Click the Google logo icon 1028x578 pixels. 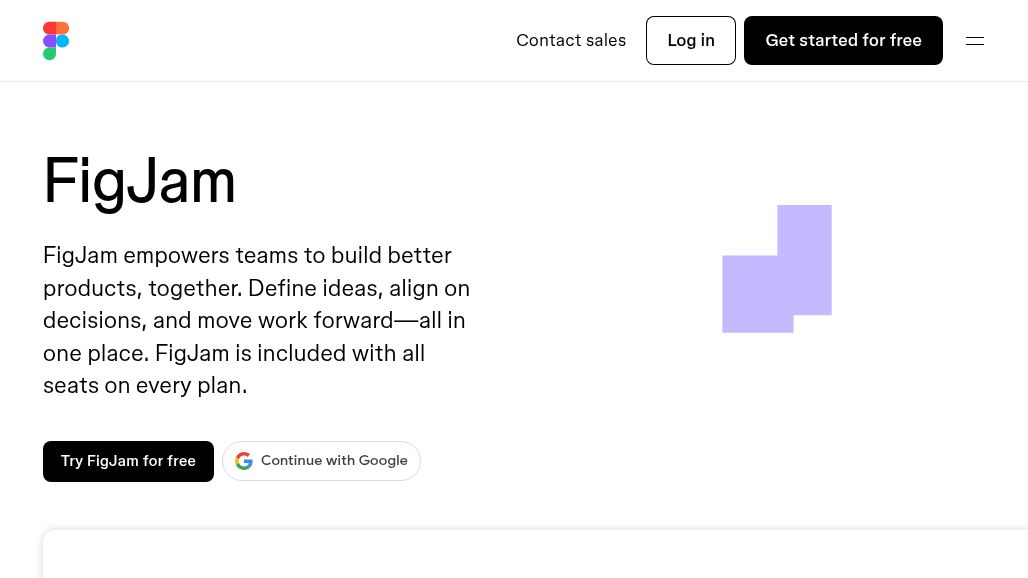(244, 461)
